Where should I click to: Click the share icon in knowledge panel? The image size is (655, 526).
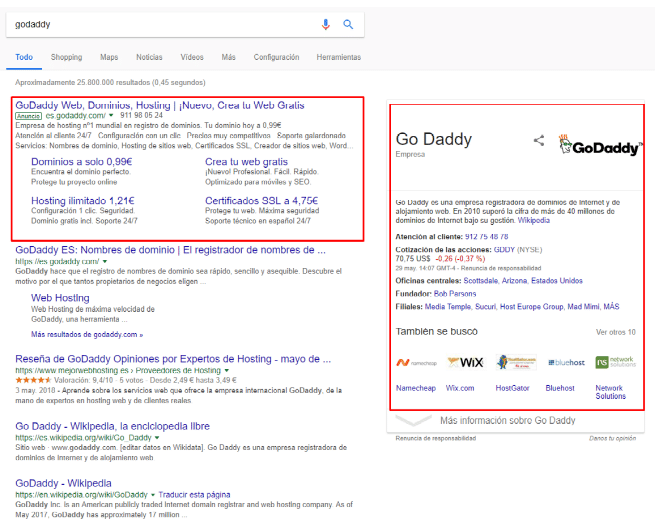(539, 141)
